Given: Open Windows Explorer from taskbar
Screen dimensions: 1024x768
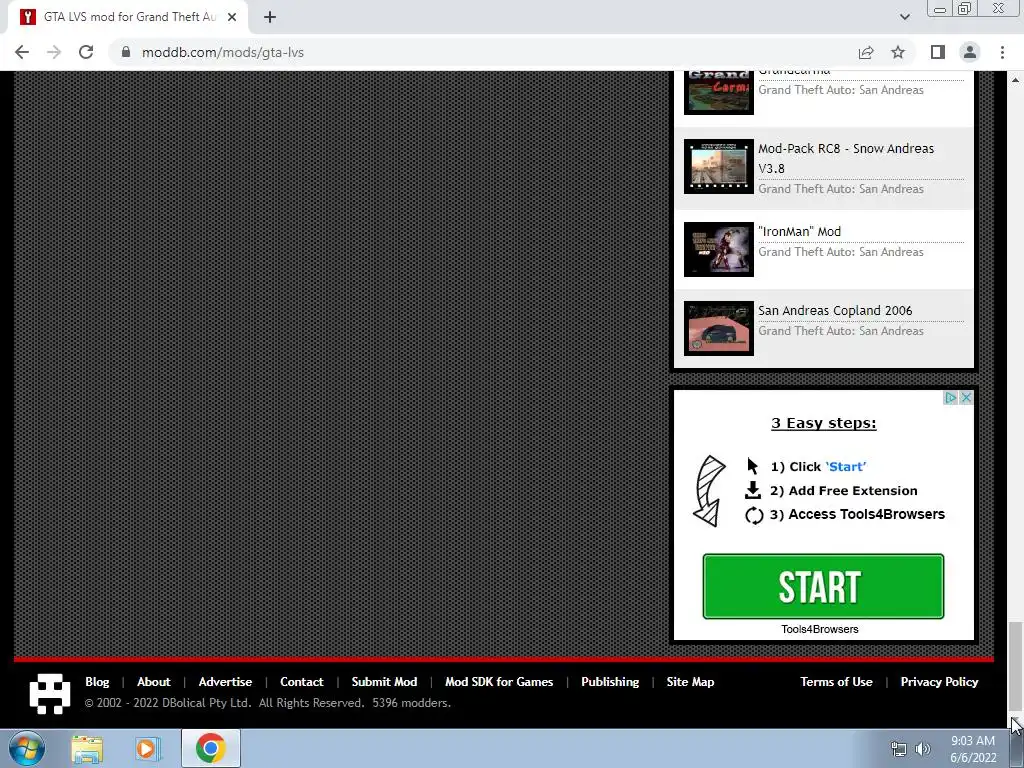Looking at the screenshot, I should coord(87,748).
